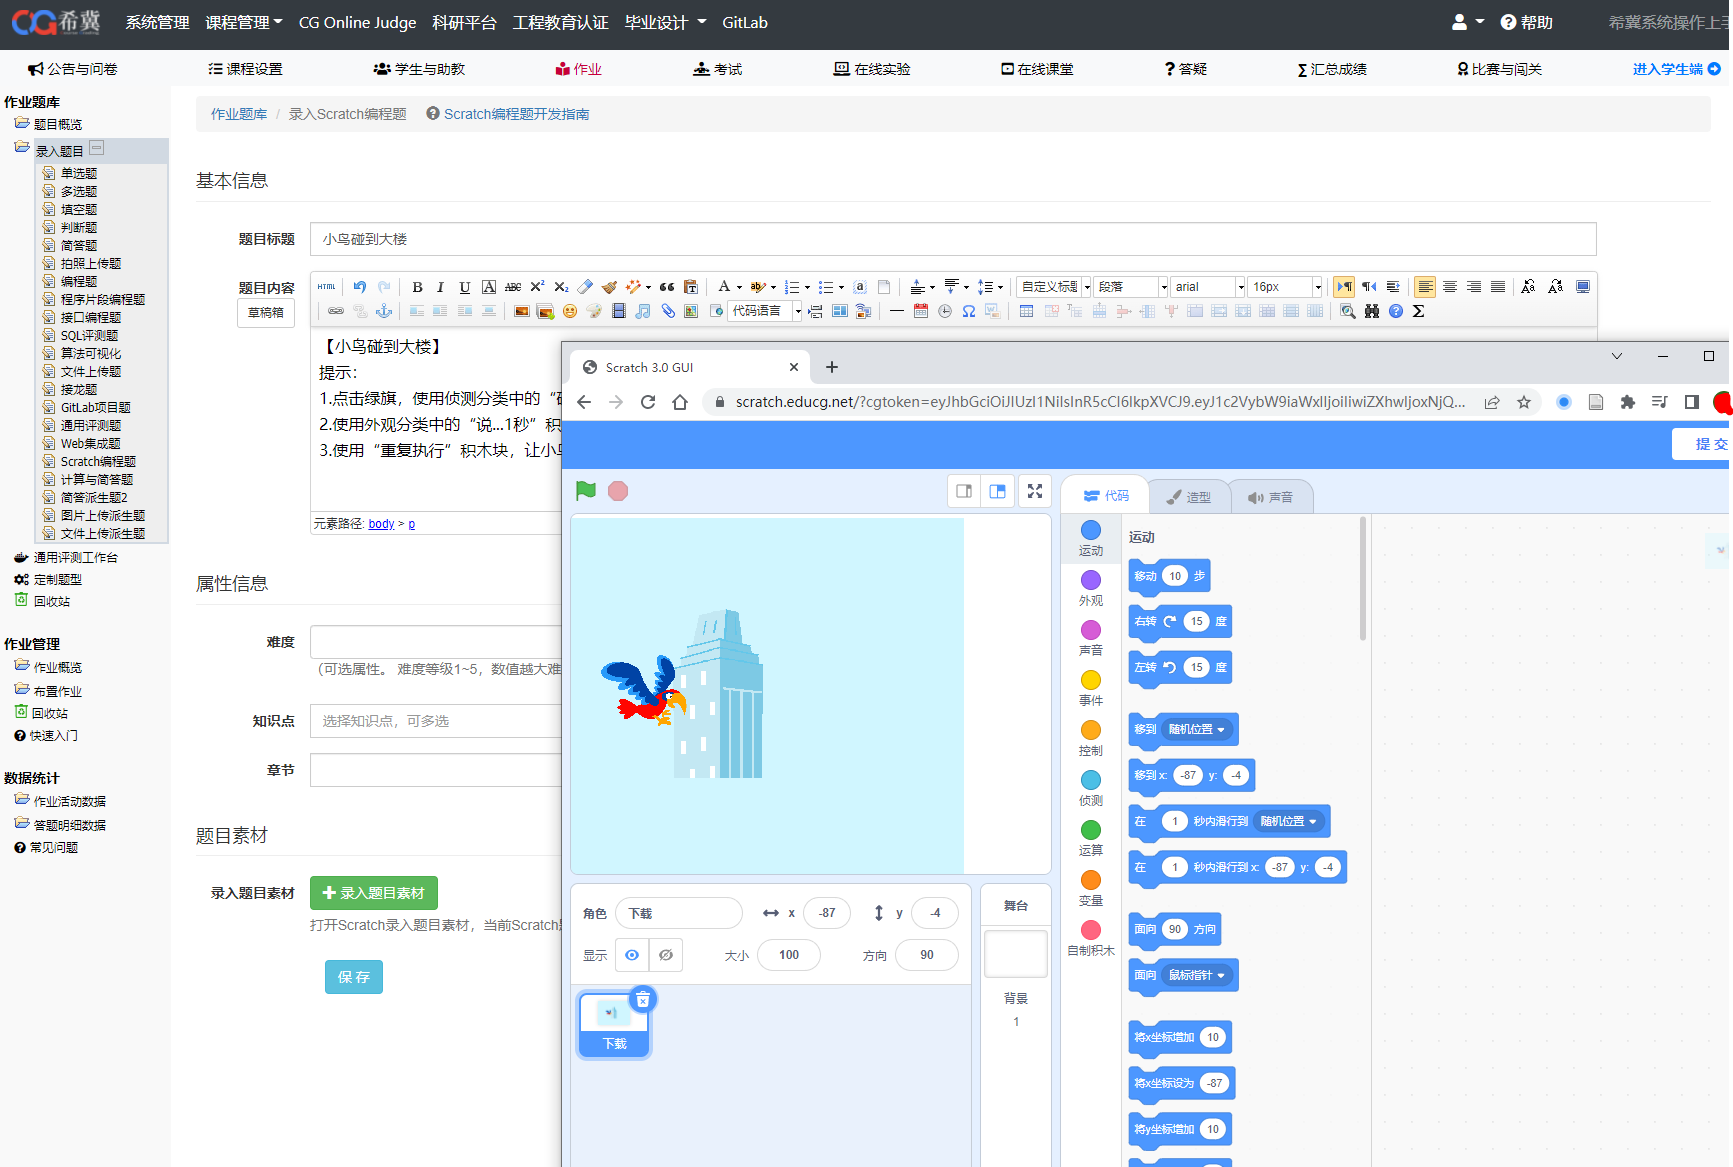Select the 事件 yellow category circle
The image size is (1733, 1167).
click(1091, 680)
